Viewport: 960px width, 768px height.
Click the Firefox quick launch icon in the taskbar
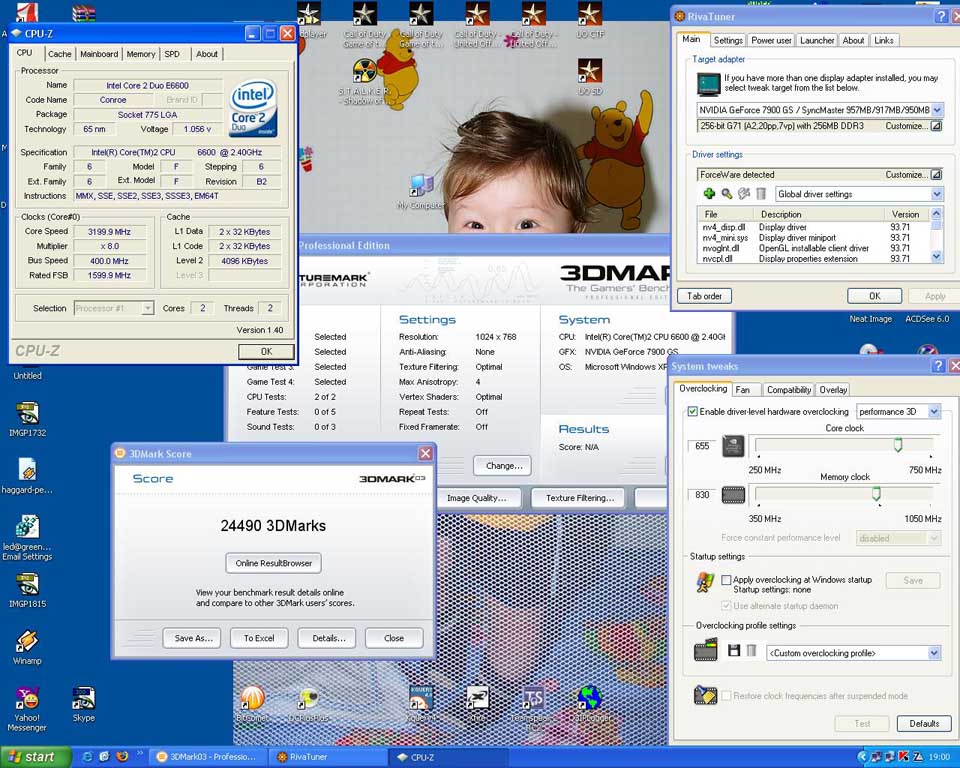click(x=122, y=756)
